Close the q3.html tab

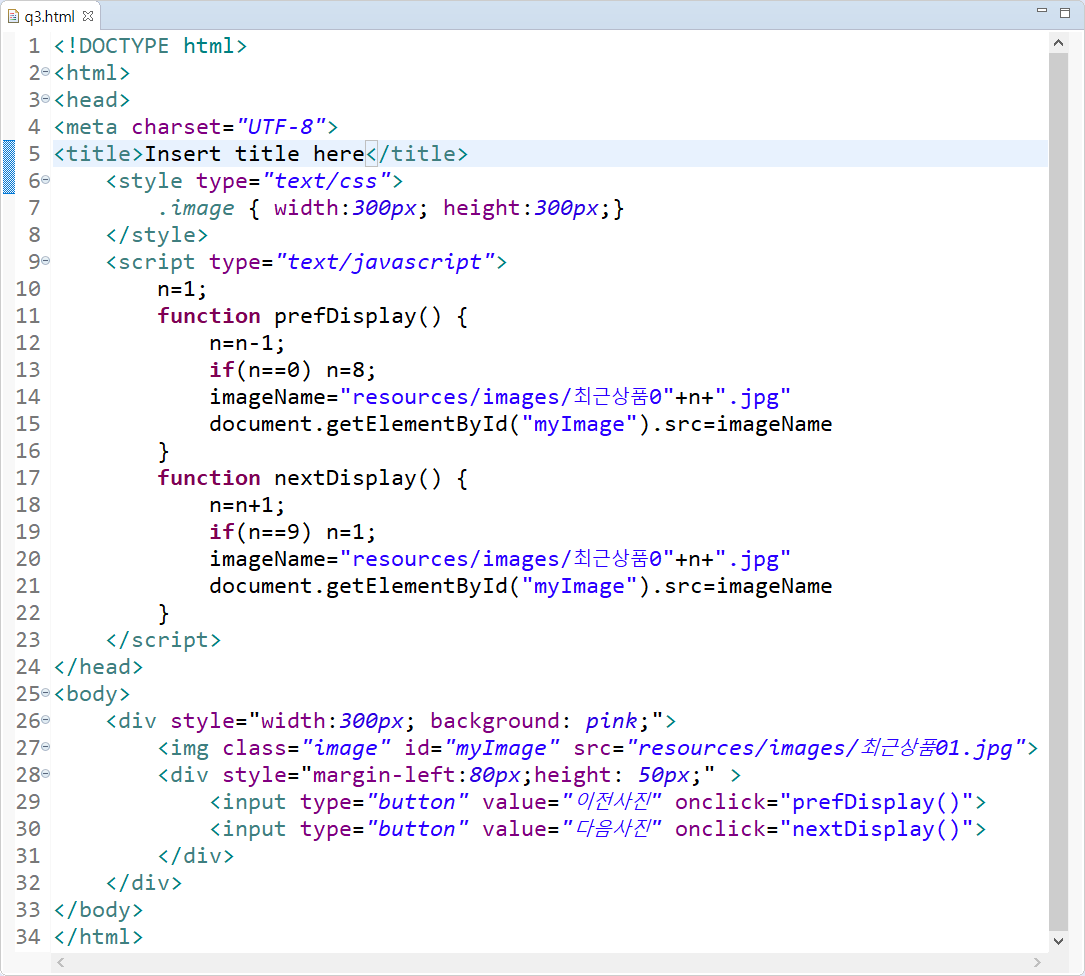88,15
